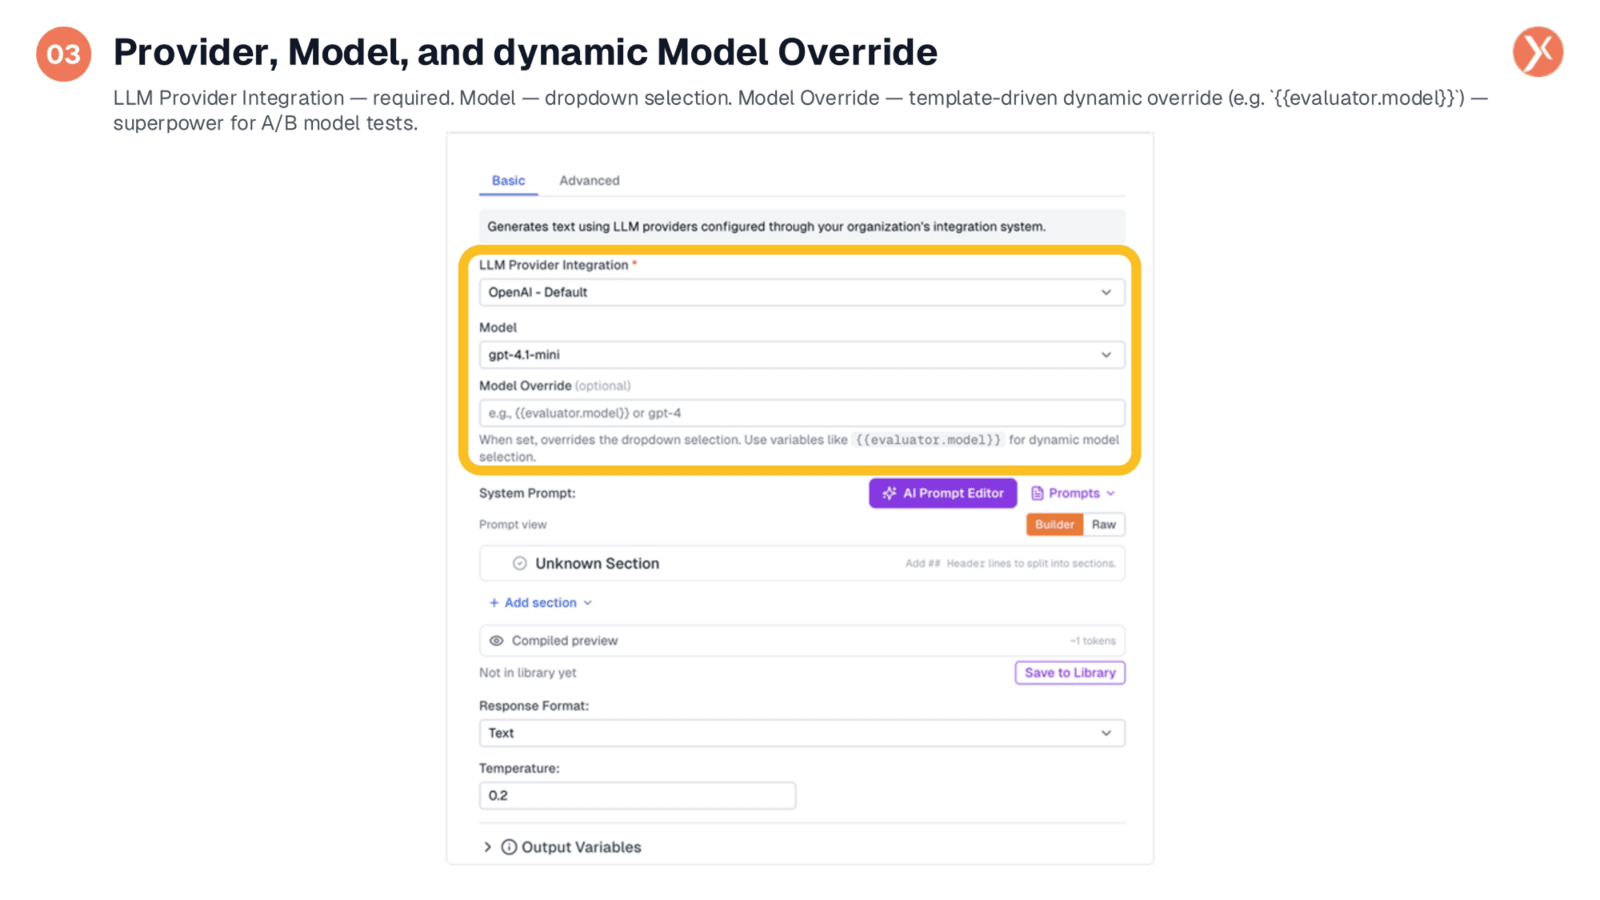The image size is (1600, 900).
Task: Click the sparkle icon in AI Prompt Editor
Action: (x=889, y=493)
